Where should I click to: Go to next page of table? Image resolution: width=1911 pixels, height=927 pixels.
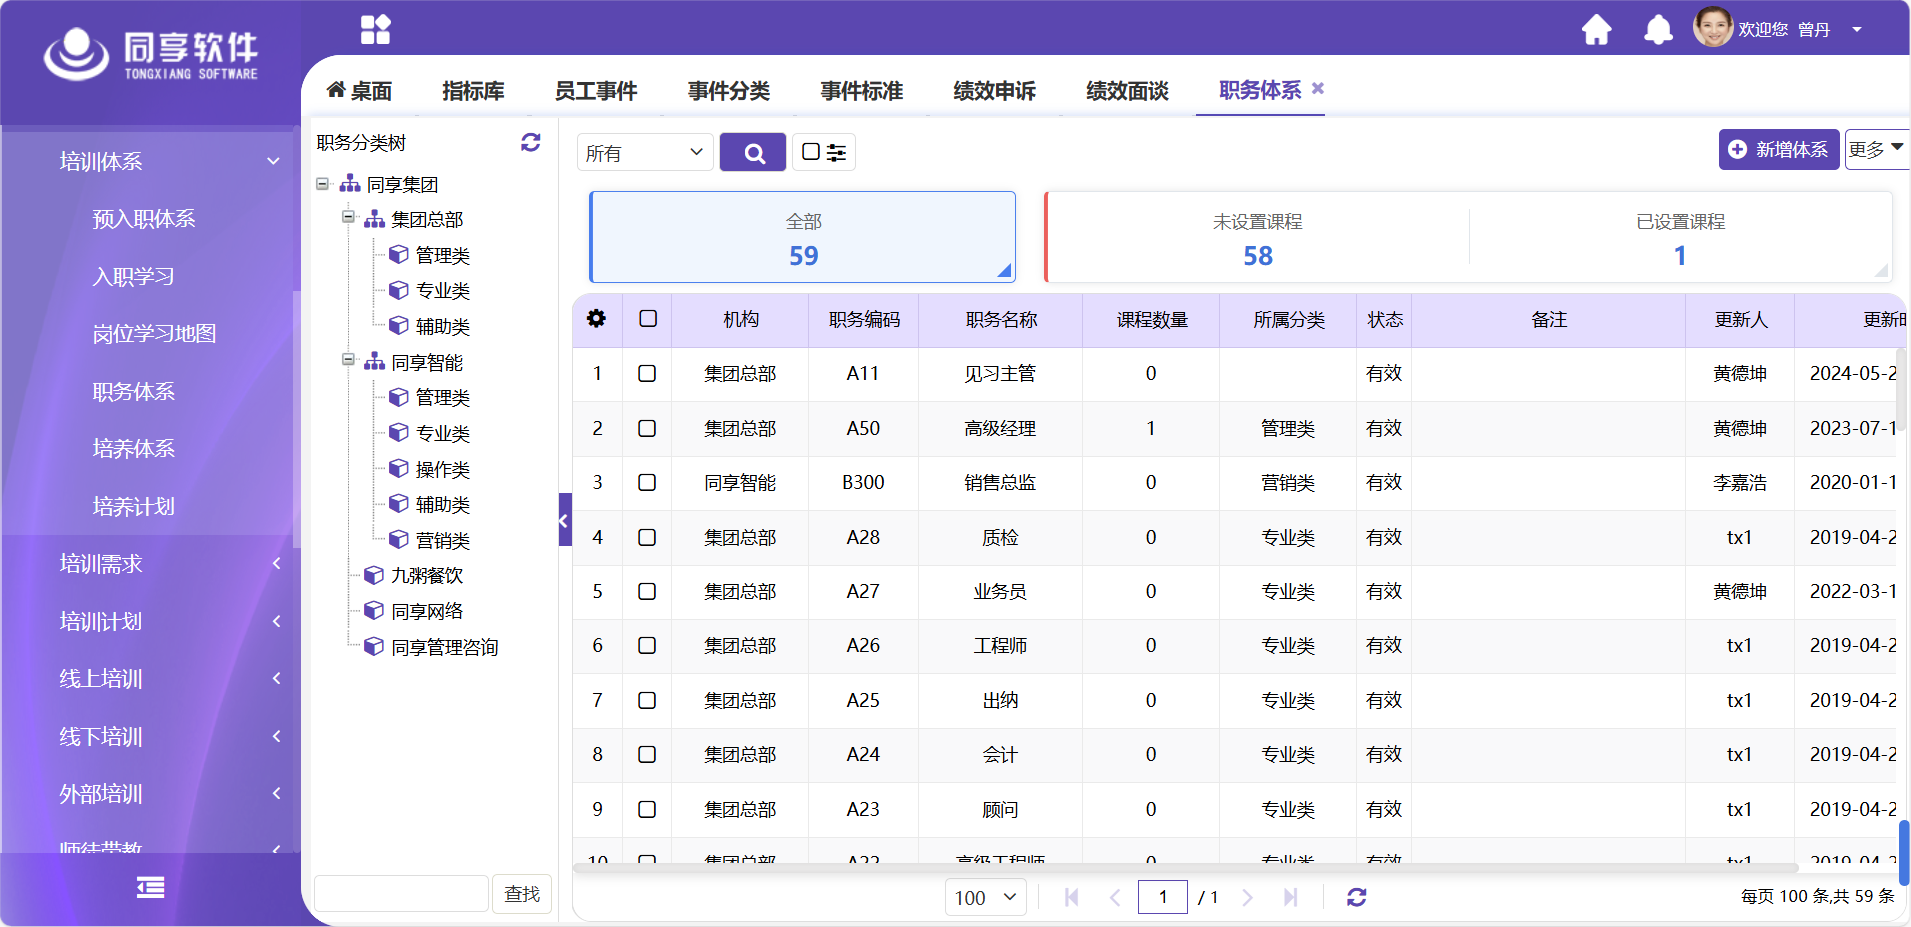point(1247,898)
